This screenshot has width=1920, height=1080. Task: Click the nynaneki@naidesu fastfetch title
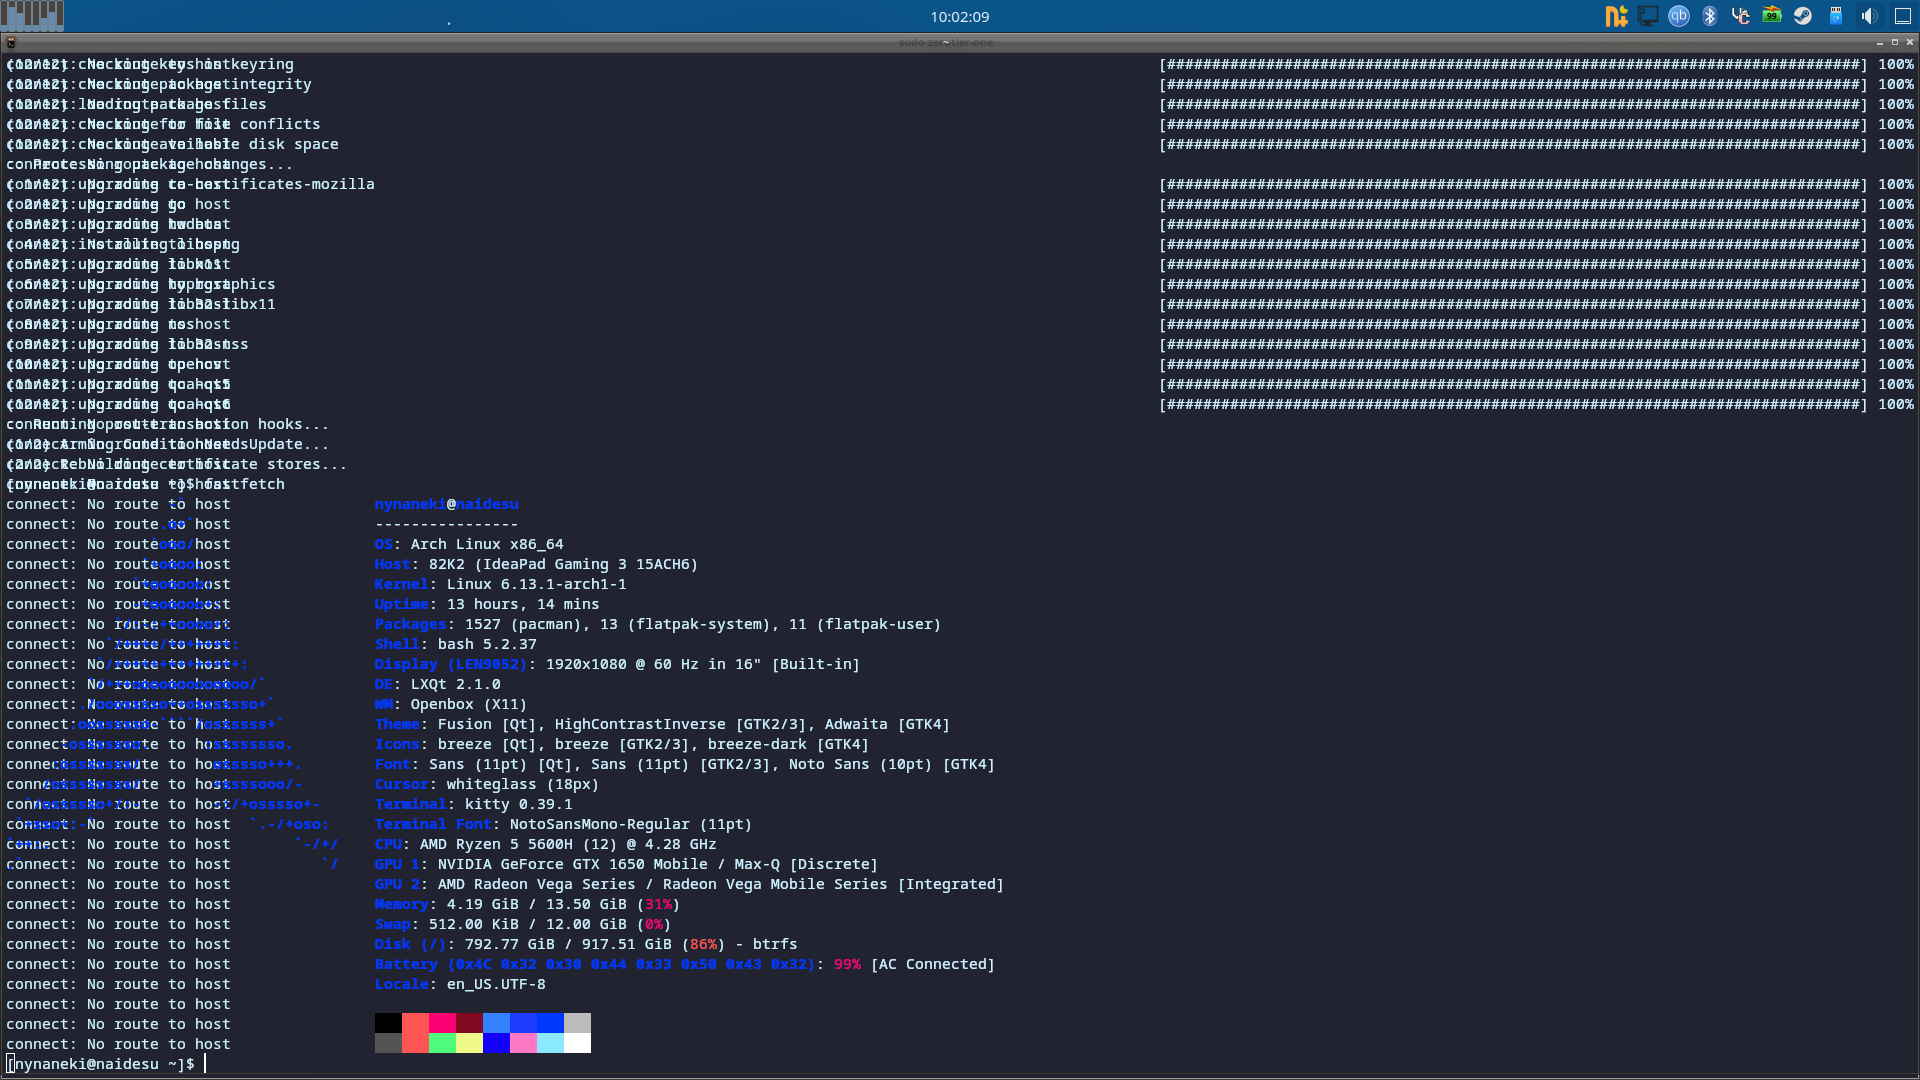446,504
